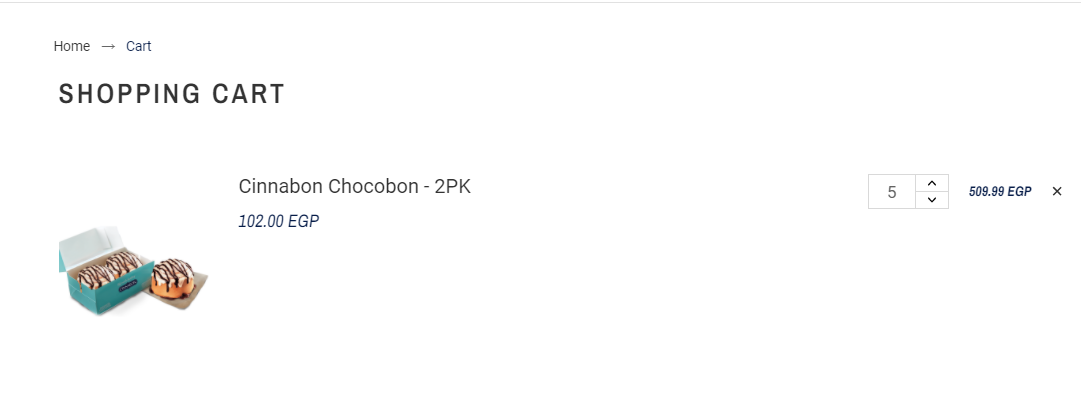This screenshot has width=1081, height=417.
Task: Select the number in the quantity box
Action: coord(892,192)
